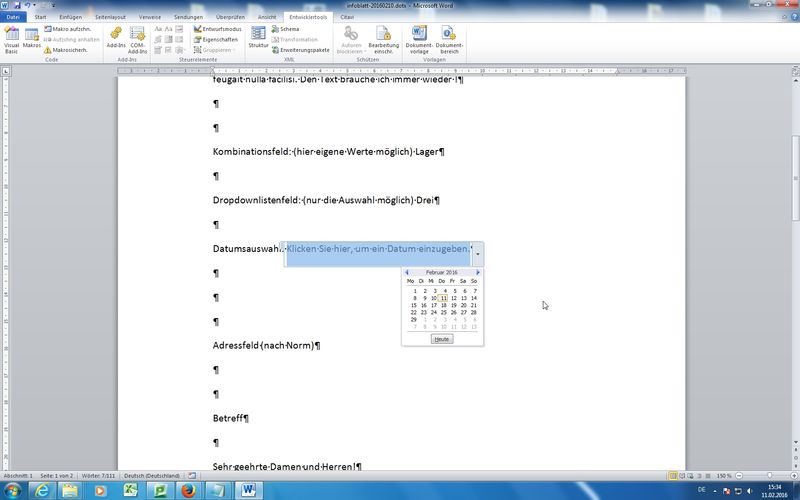Switch to the Ansicht tab
800x500 pixels.
[267, 17]
